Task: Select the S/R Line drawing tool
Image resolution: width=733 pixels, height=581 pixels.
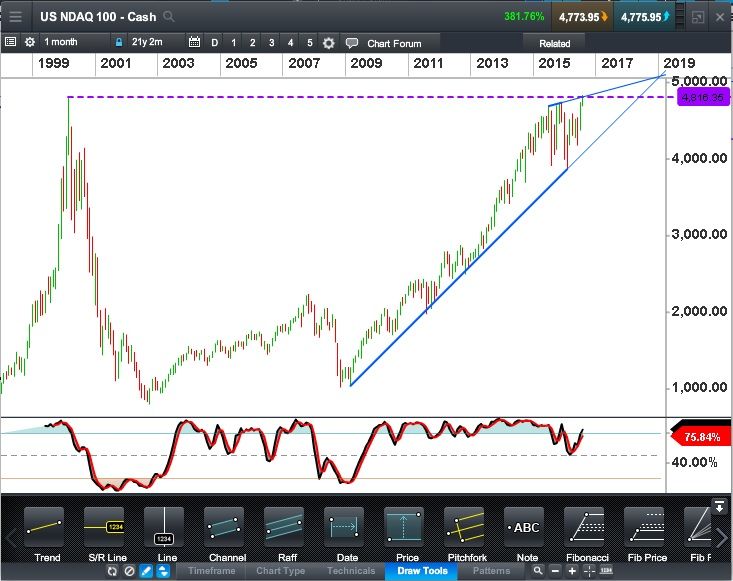Action: point(104,527)
